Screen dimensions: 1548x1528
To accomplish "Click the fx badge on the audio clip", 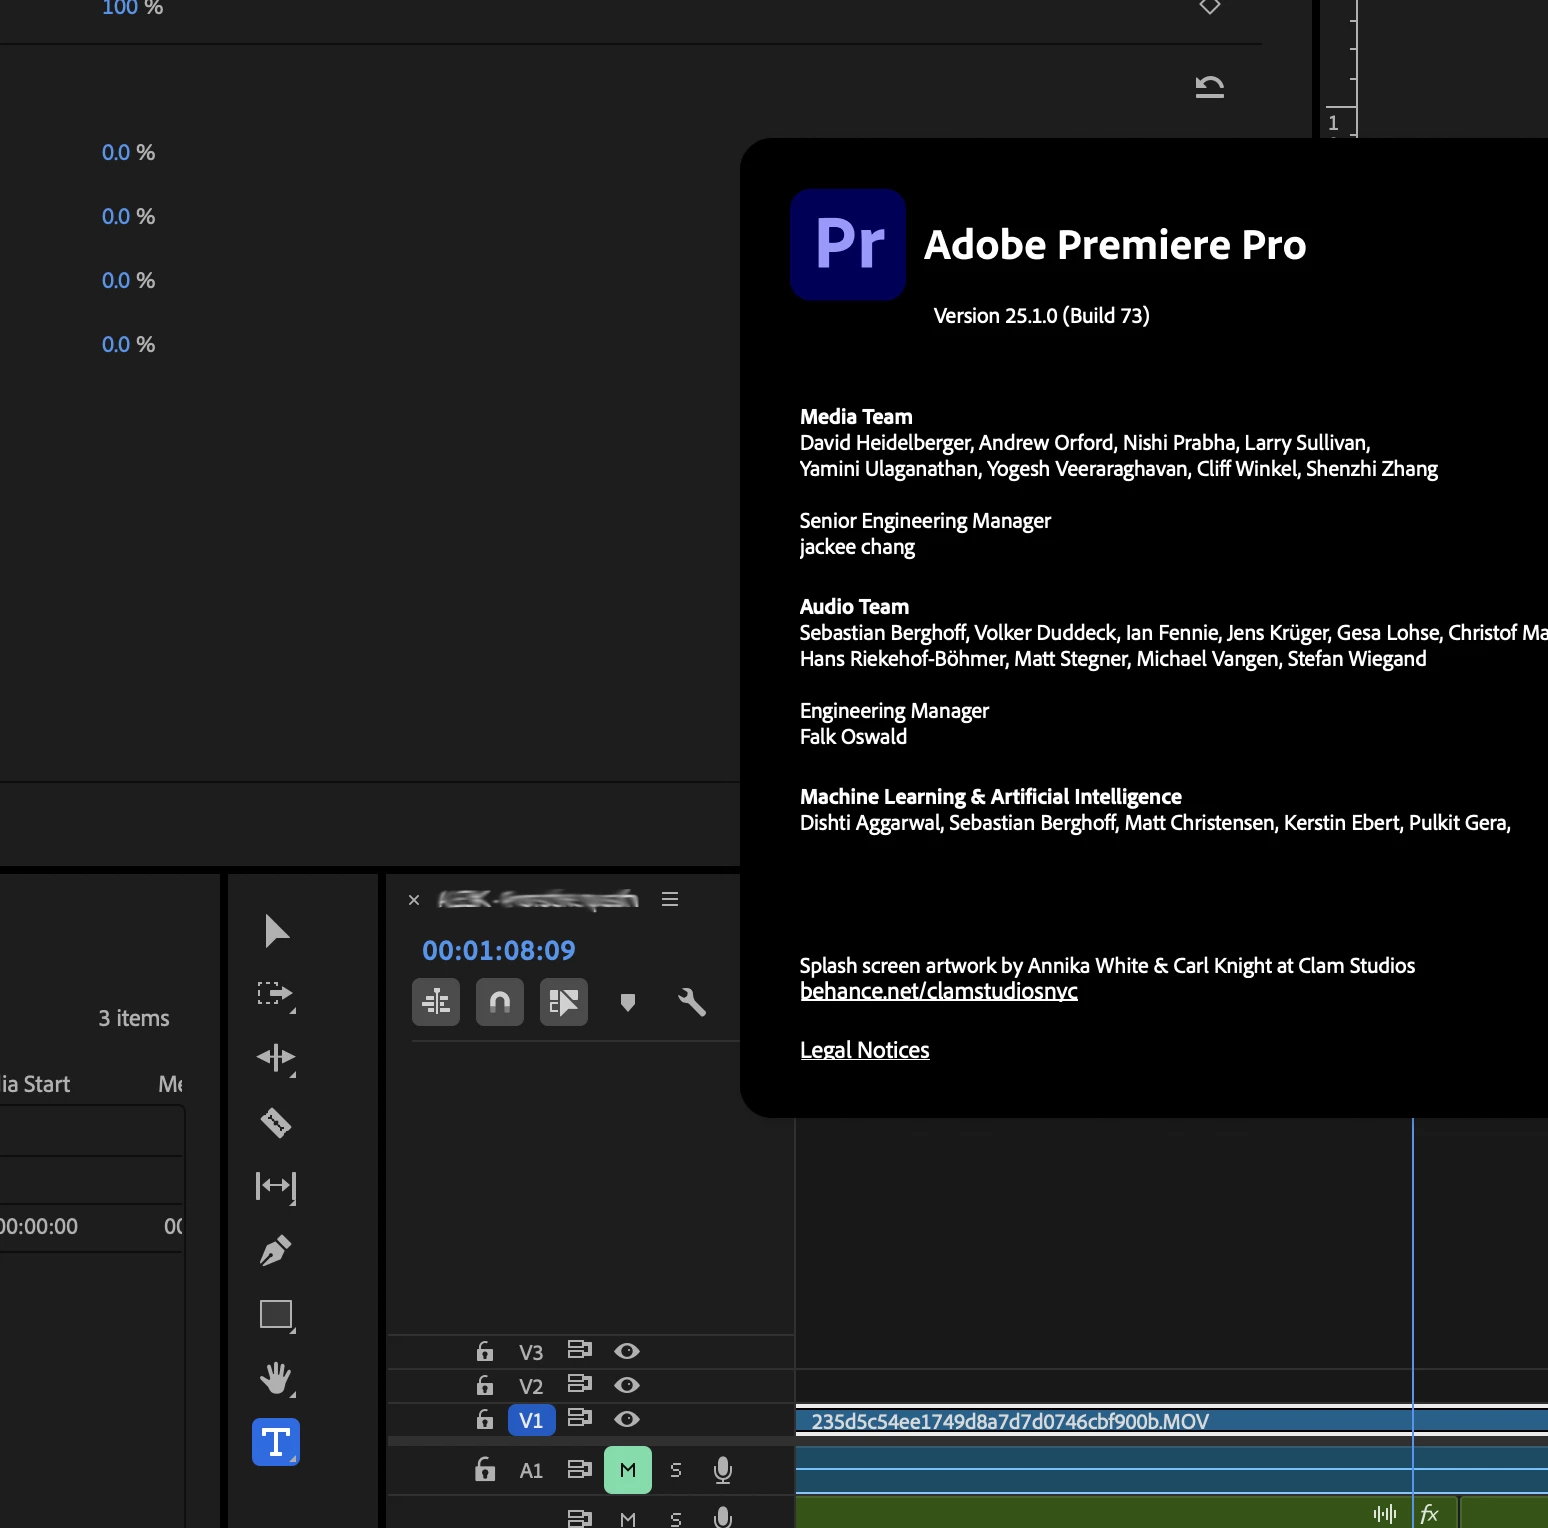I will pos(1430,1514).
